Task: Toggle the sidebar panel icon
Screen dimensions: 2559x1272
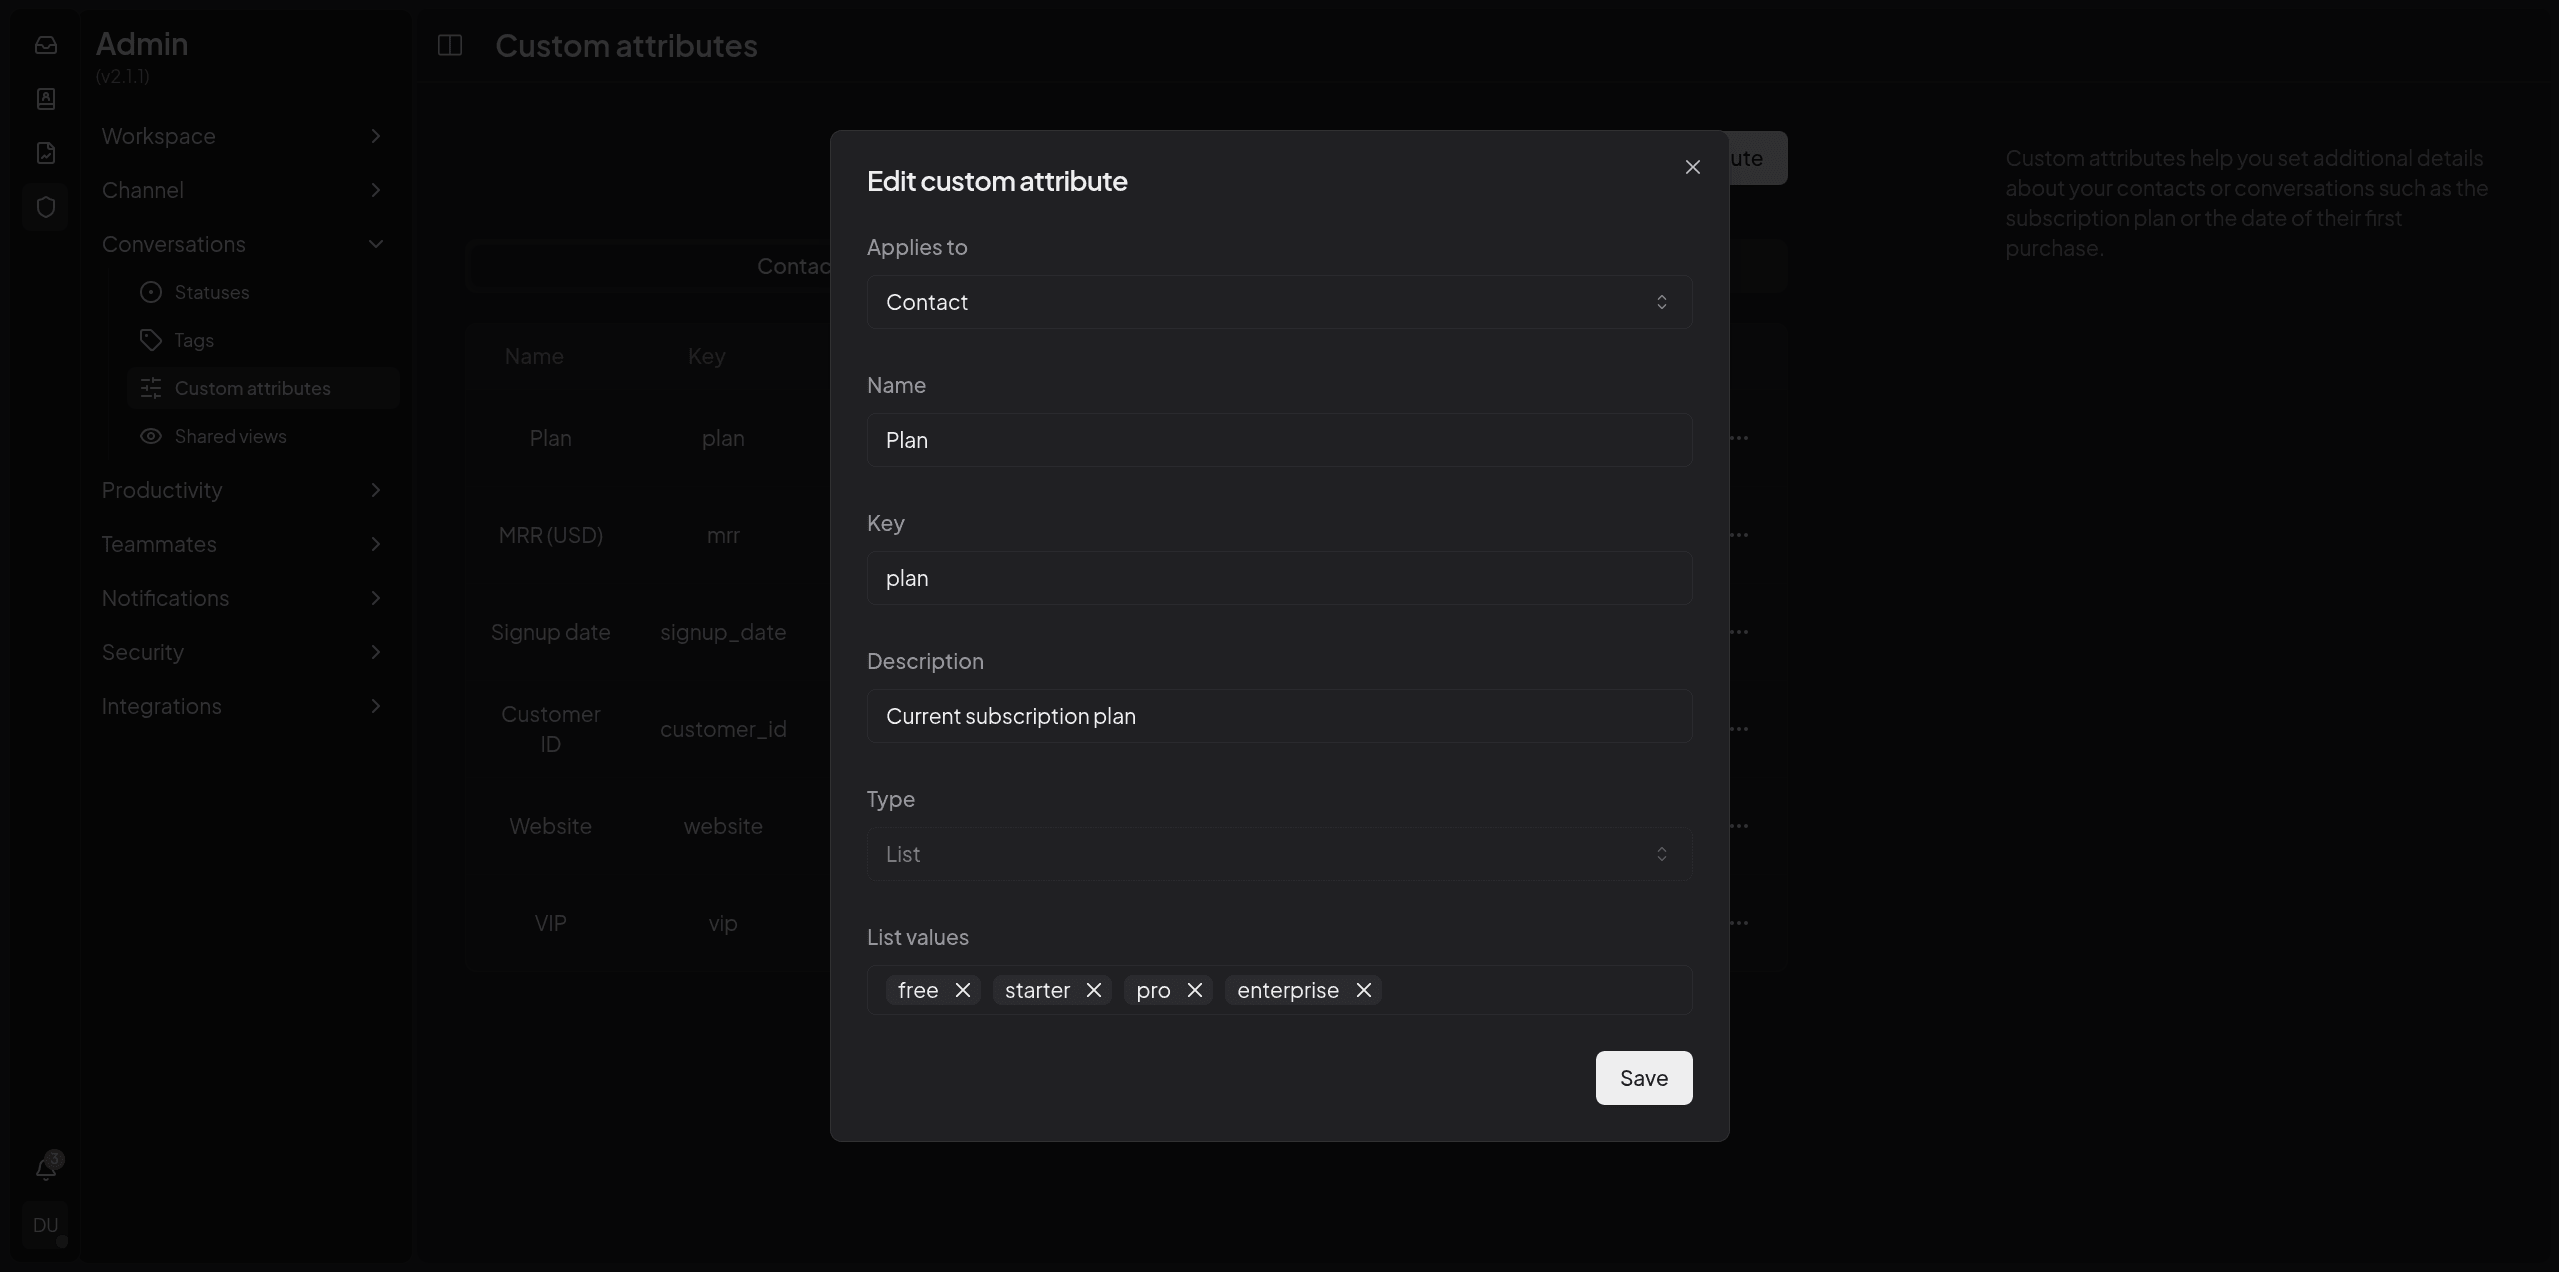Action: coord(450,45)
